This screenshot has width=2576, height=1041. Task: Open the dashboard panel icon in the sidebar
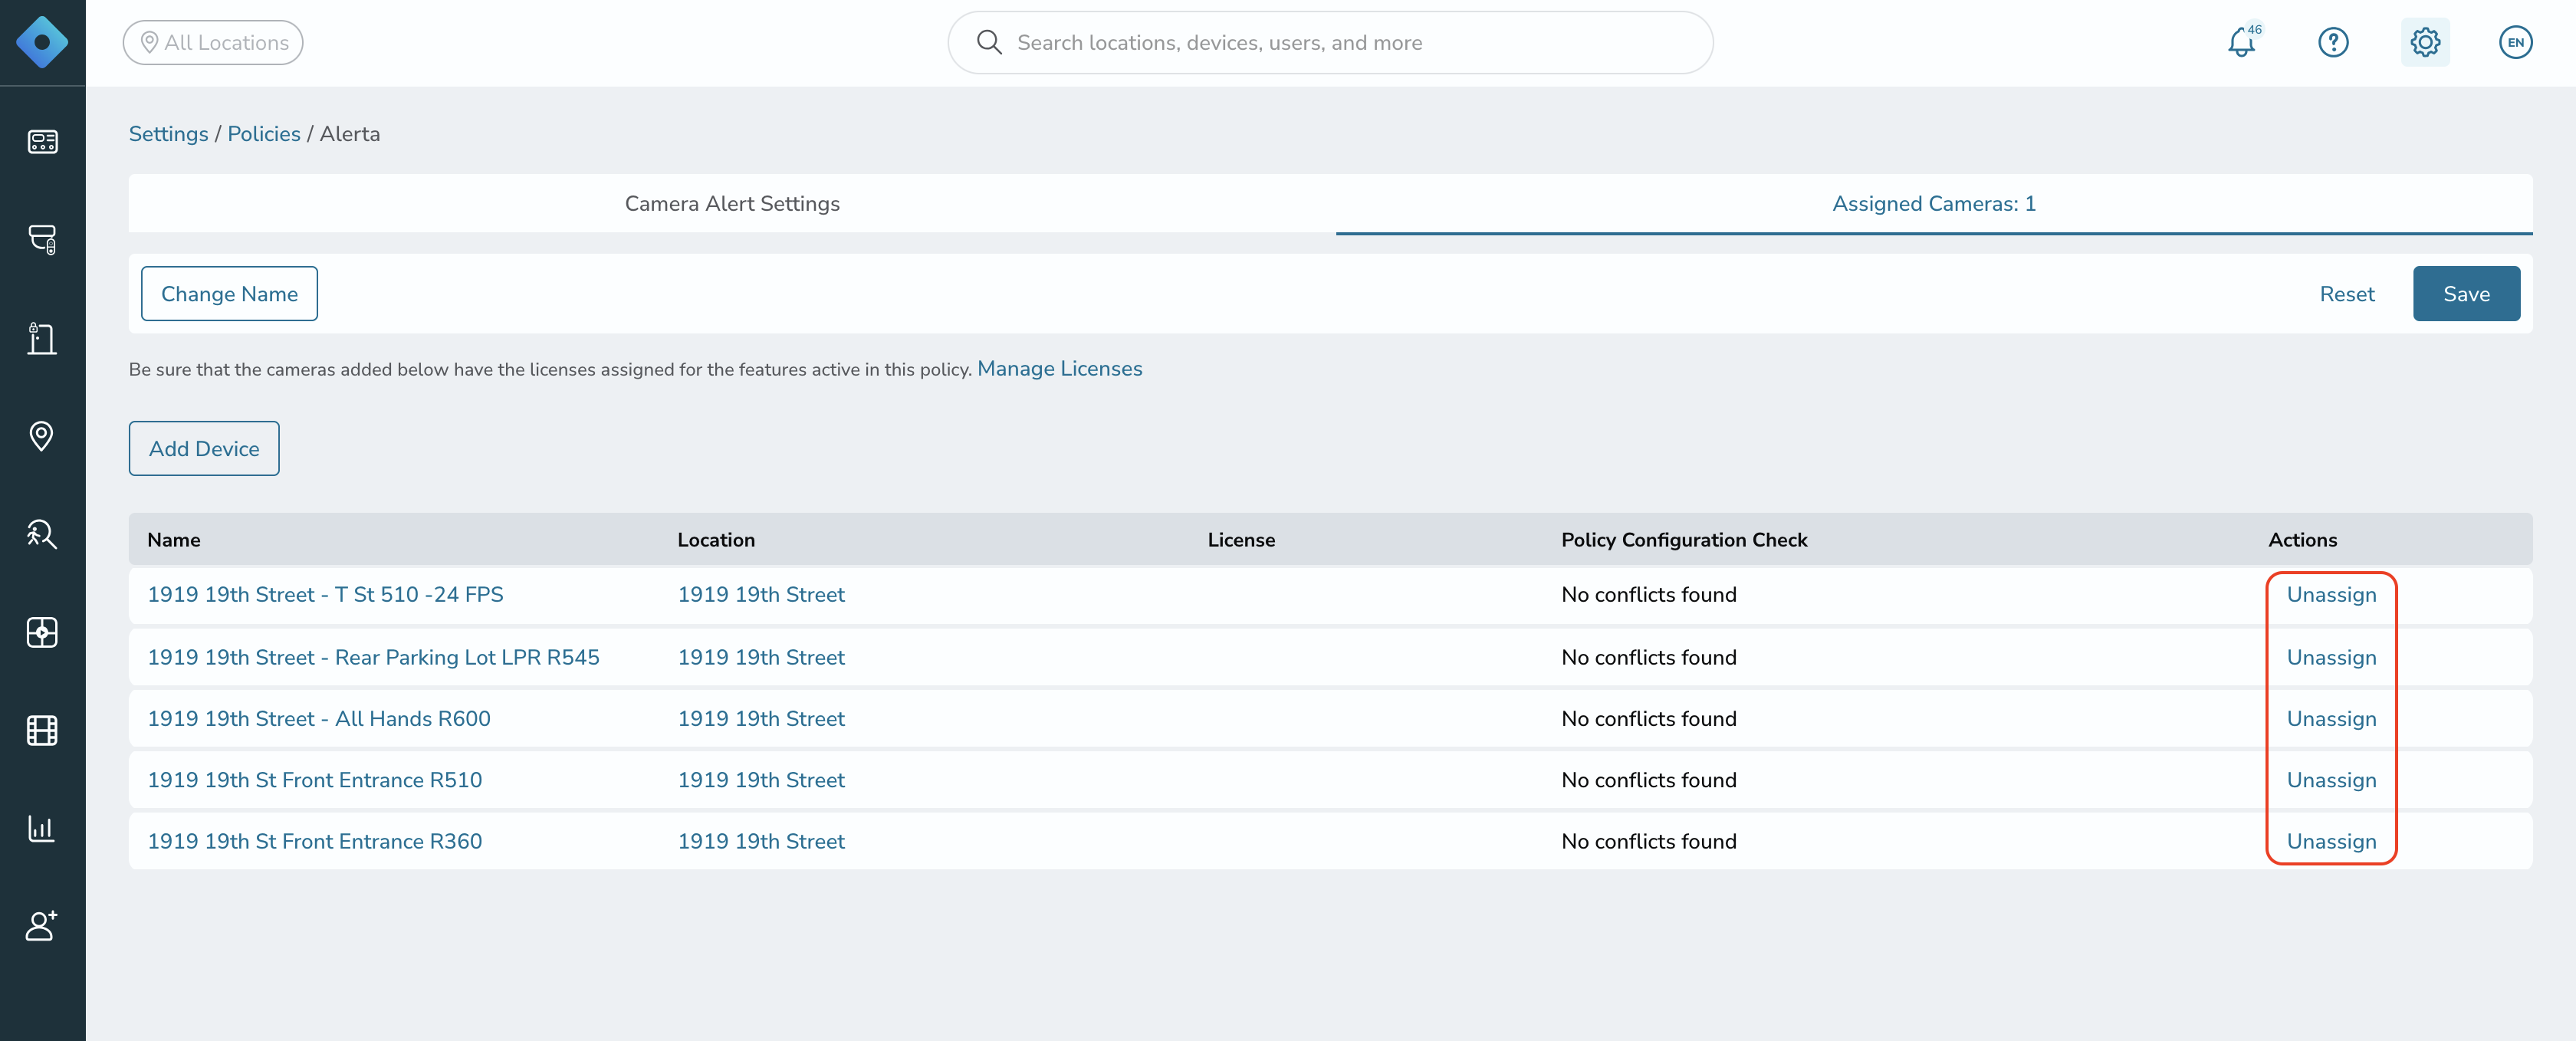[42, 142]
